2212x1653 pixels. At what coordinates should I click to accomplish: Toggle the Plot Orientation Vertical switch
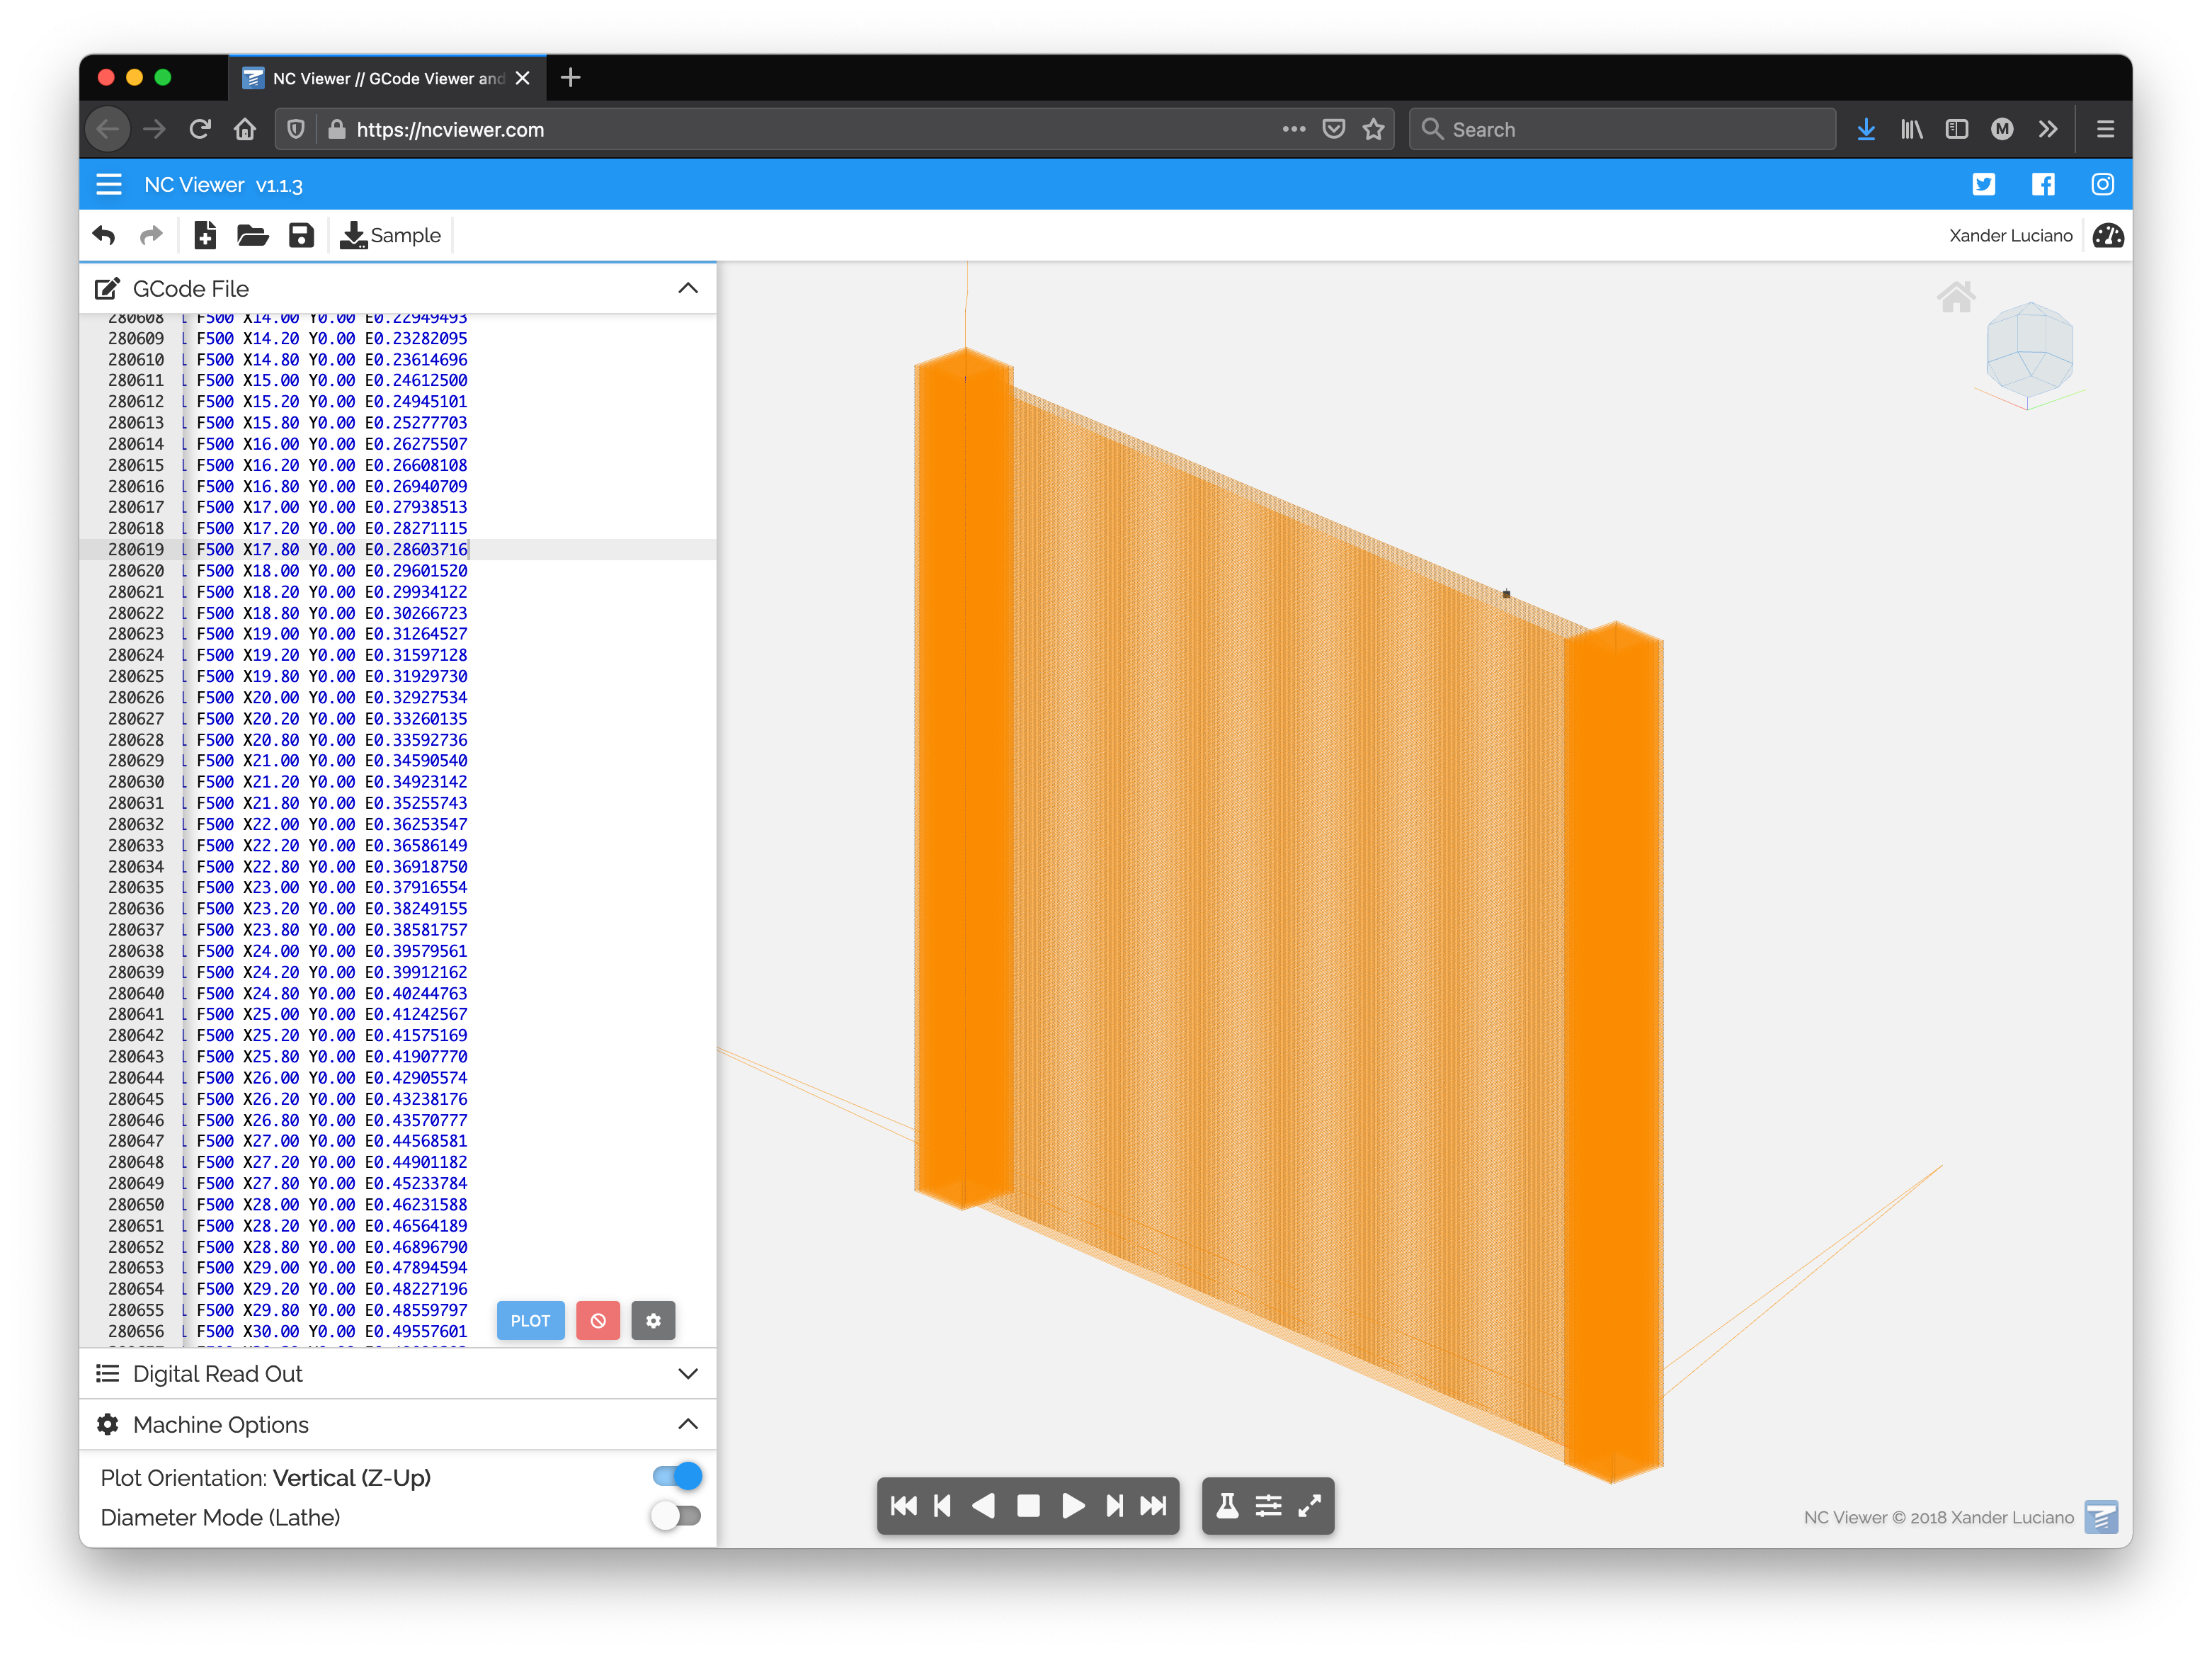point(679,1476)
